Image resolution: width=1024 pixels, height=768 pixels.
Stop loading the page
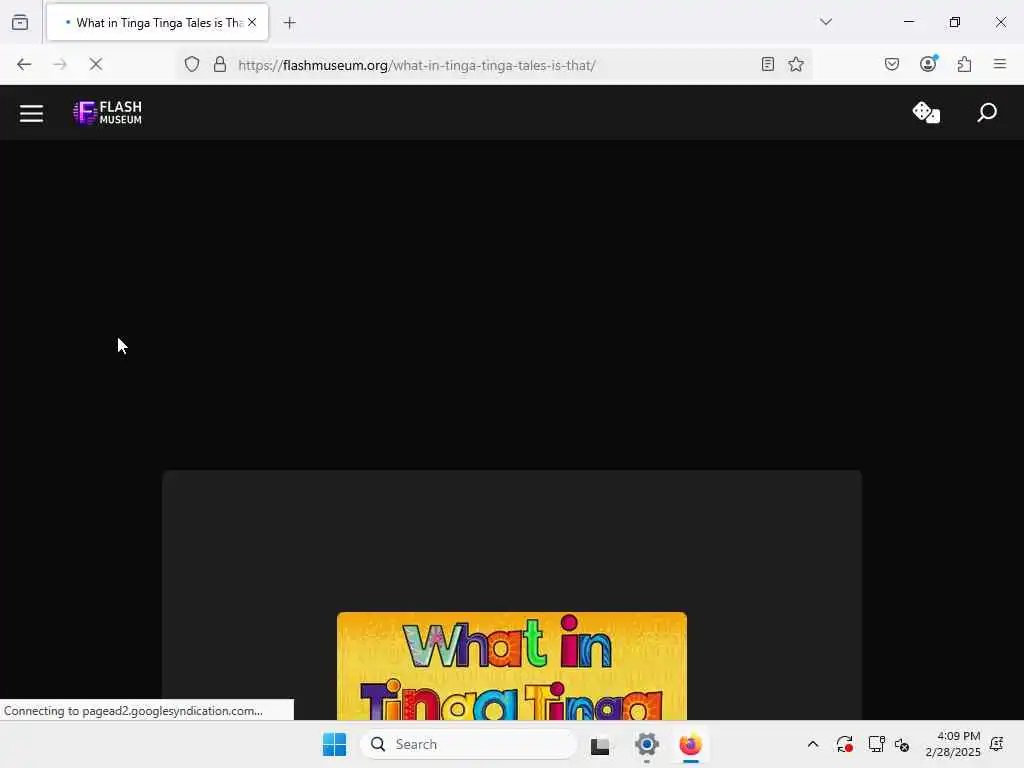[x=96, y=64]
